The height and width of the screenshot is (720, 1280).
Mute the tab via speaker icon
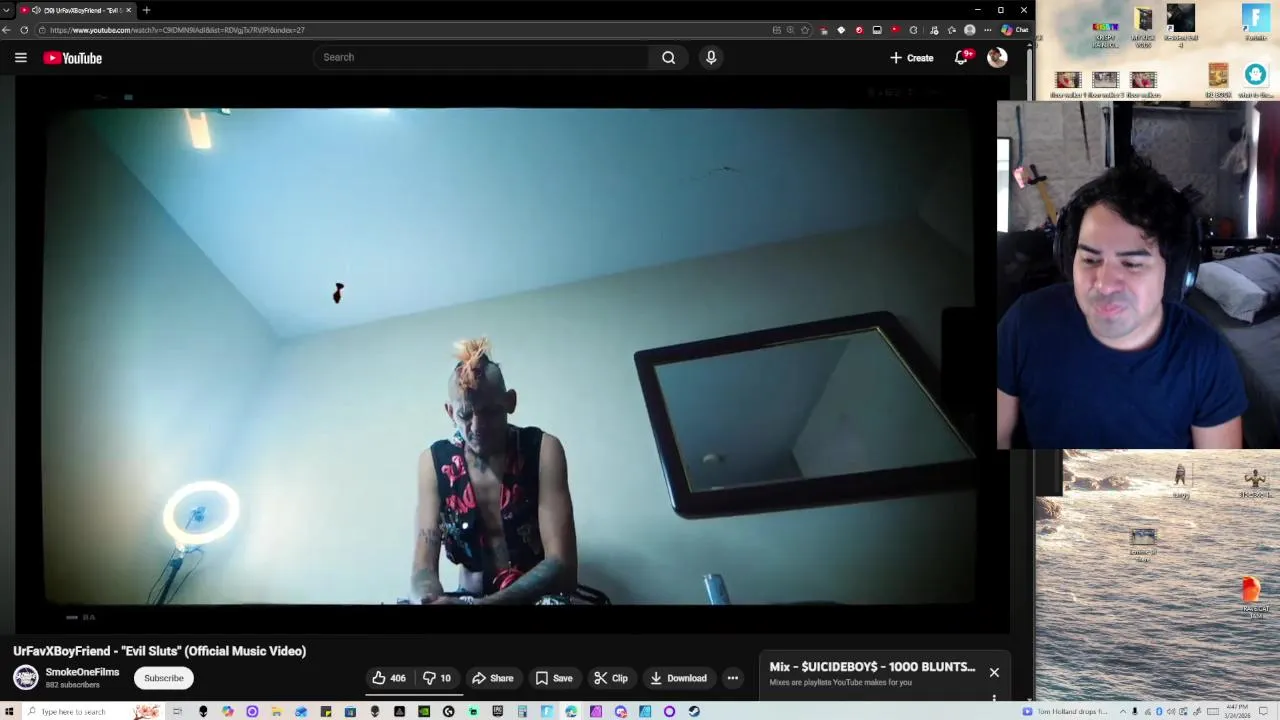click(36, 10)
